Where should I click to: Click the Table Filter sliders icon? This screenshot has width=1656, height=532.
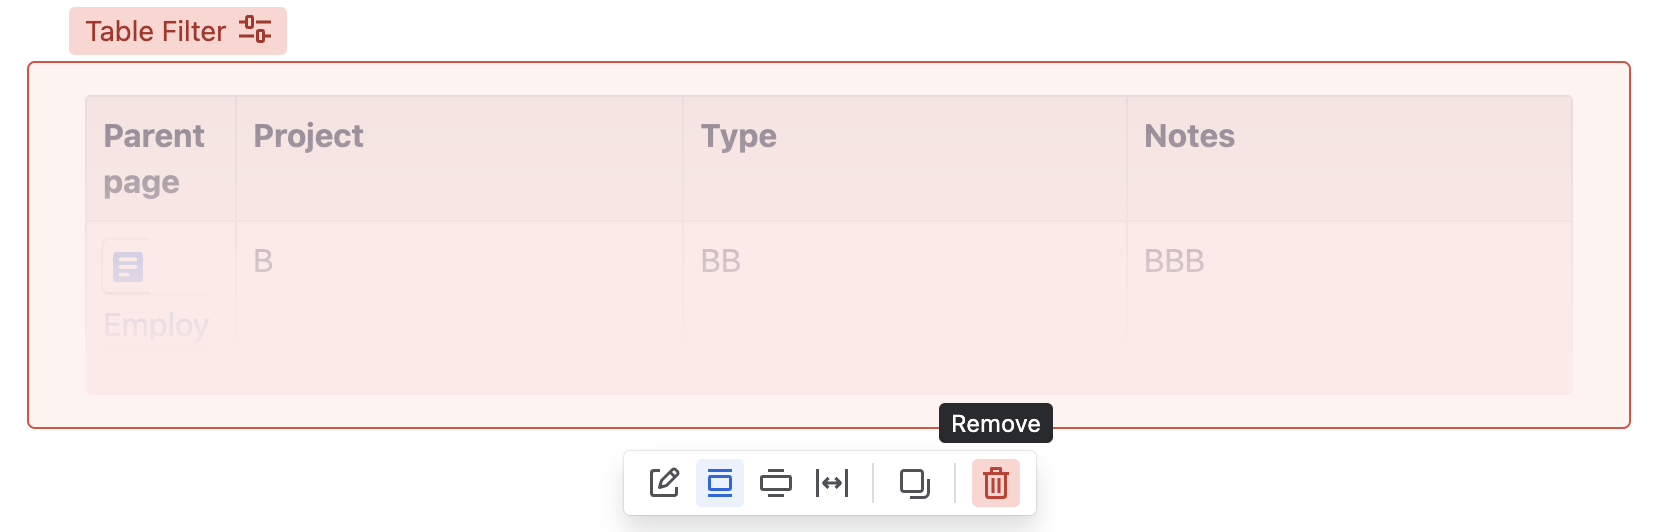[255, 30]
